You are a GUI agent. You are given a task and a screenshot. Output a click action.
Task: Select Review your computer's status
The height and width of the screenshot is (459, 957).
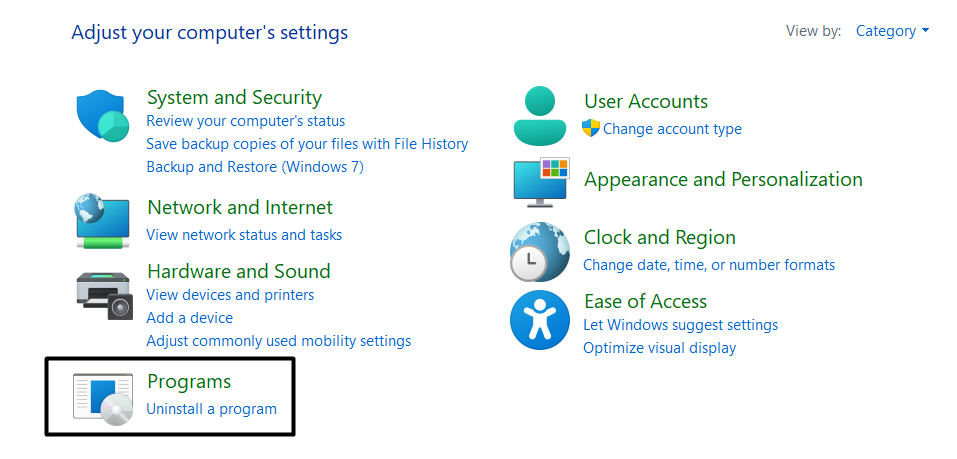(x=245, y=121)
